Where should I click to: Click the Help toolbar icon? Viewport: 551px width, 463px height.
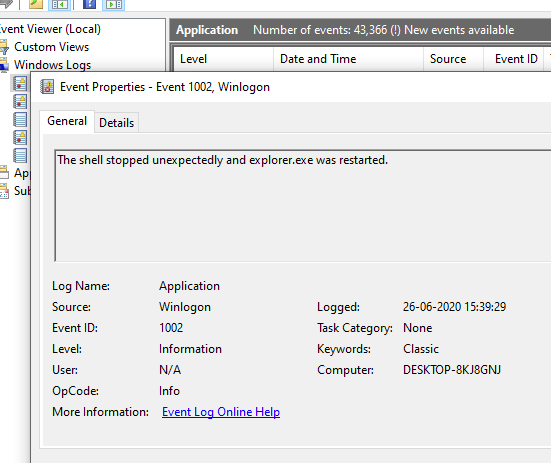coord(89,4)
